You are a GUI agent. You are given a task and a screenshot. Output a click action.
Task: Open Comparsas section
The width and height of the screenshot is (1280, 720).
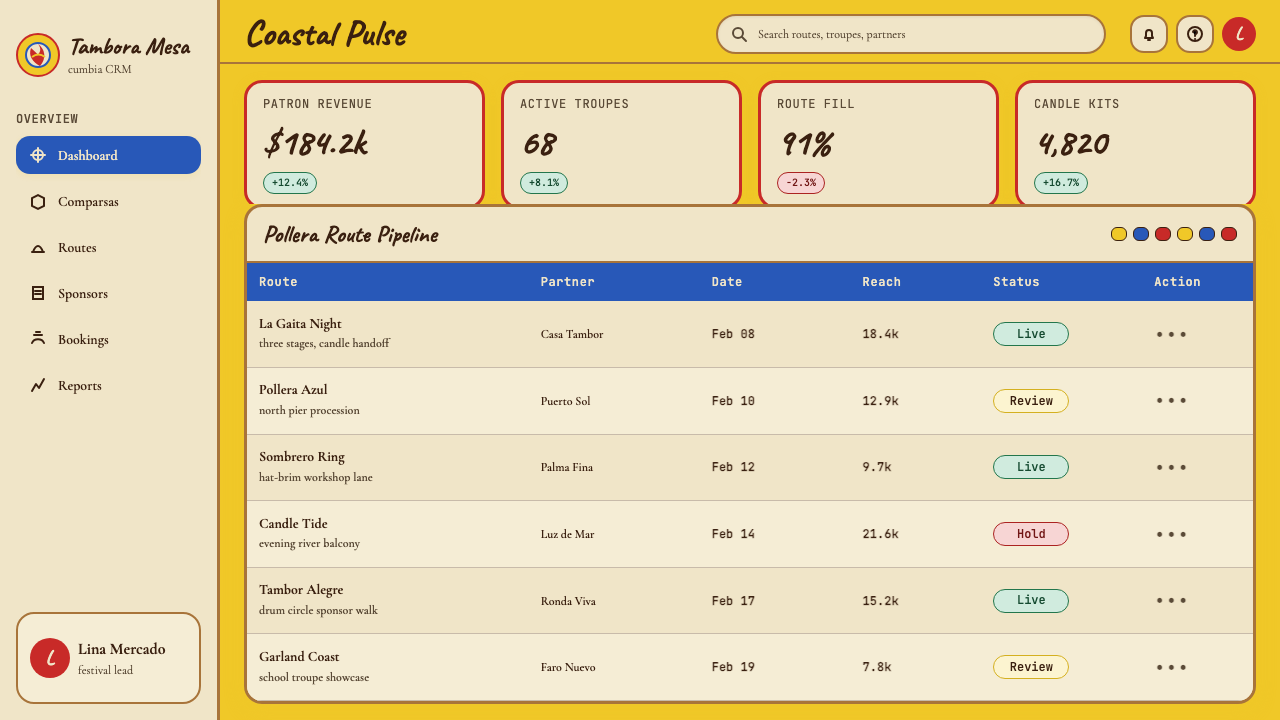pos(108,201)
